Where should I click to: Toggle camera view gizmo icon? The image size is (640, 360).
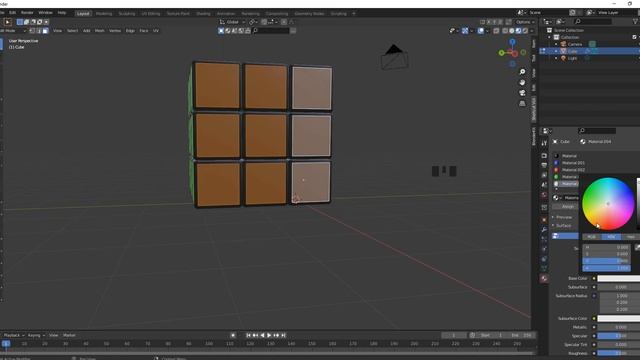point(522,93)
